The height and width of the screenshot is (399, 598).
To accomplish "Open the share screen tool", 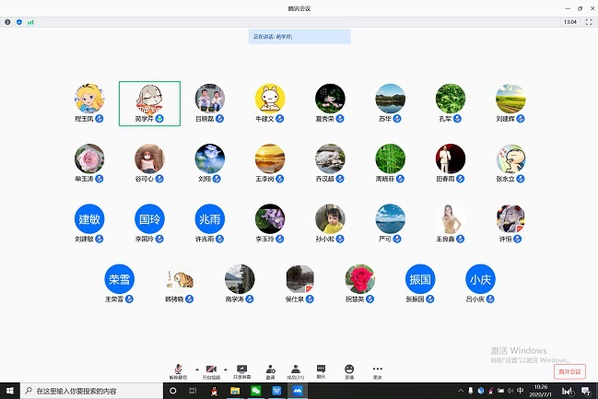I will pyautogui.click(x=242, y=372).
